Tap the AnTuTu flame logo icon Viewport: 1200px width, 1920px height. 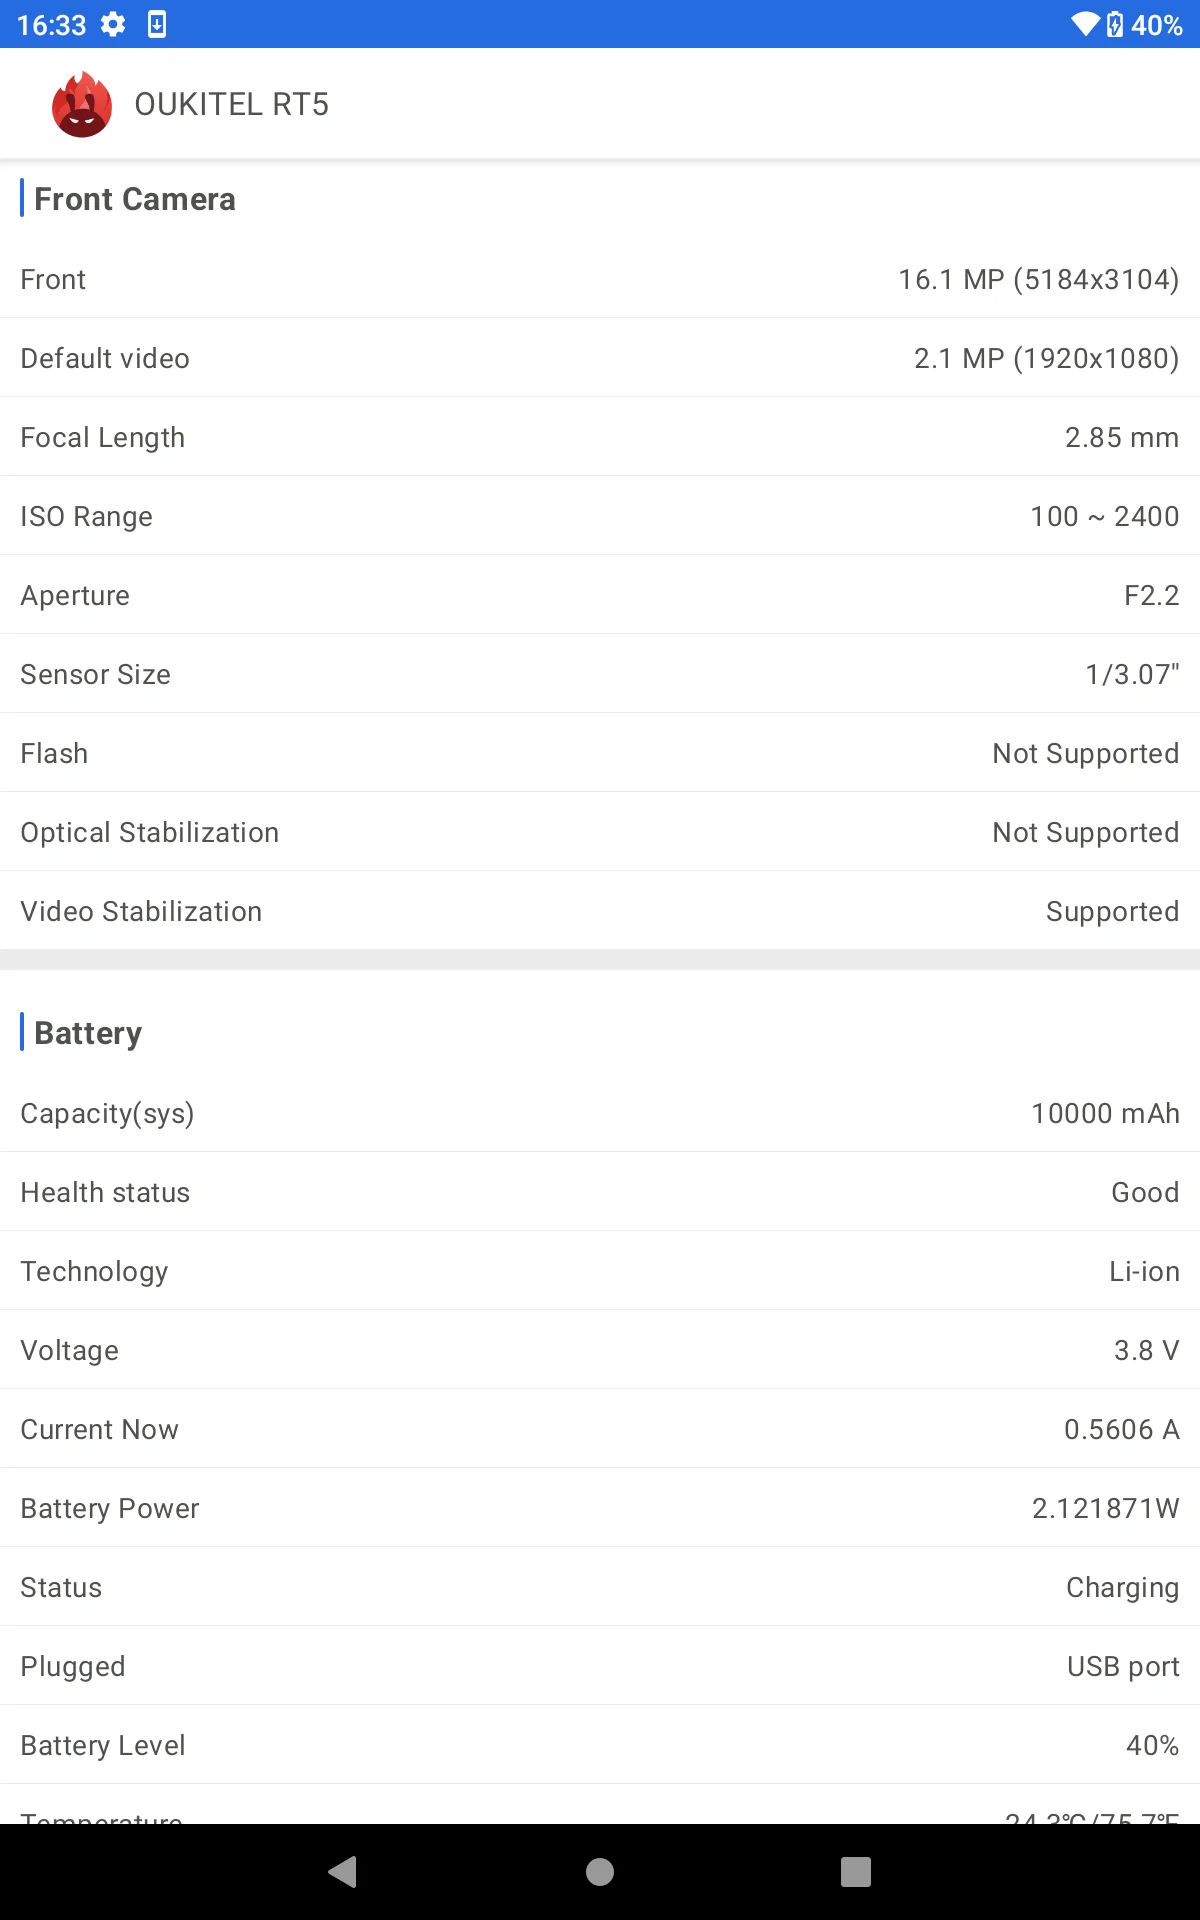[x=82, y=104]
